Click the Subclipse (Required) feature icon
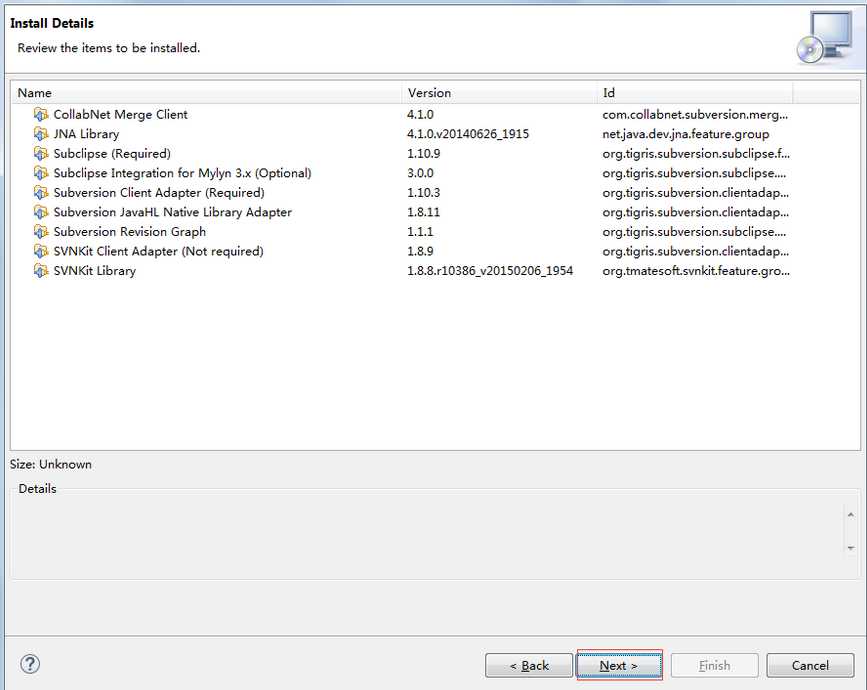Image resolution: width=867 pixels, height=690 pixels. [x=41, y=153]
